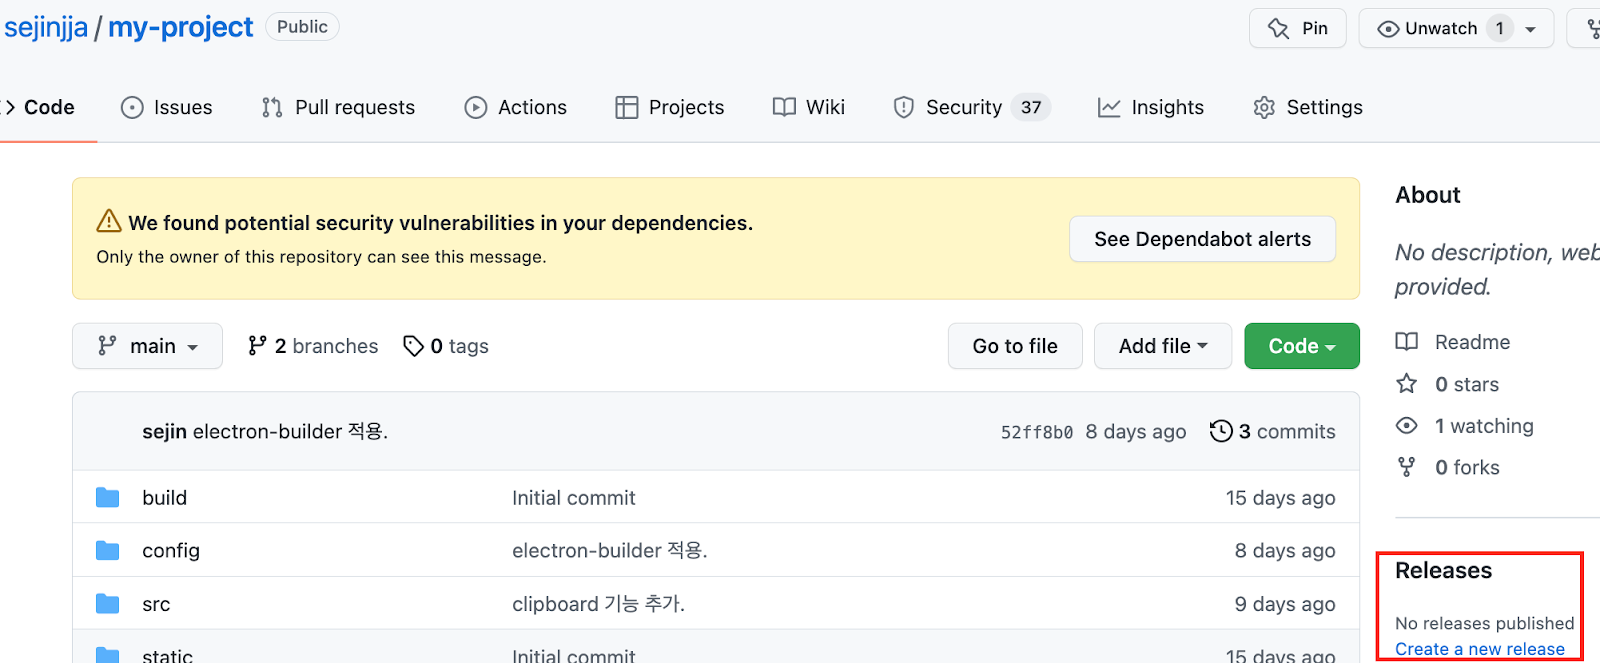
Task: Open the config folder
Action: [171, 550]
